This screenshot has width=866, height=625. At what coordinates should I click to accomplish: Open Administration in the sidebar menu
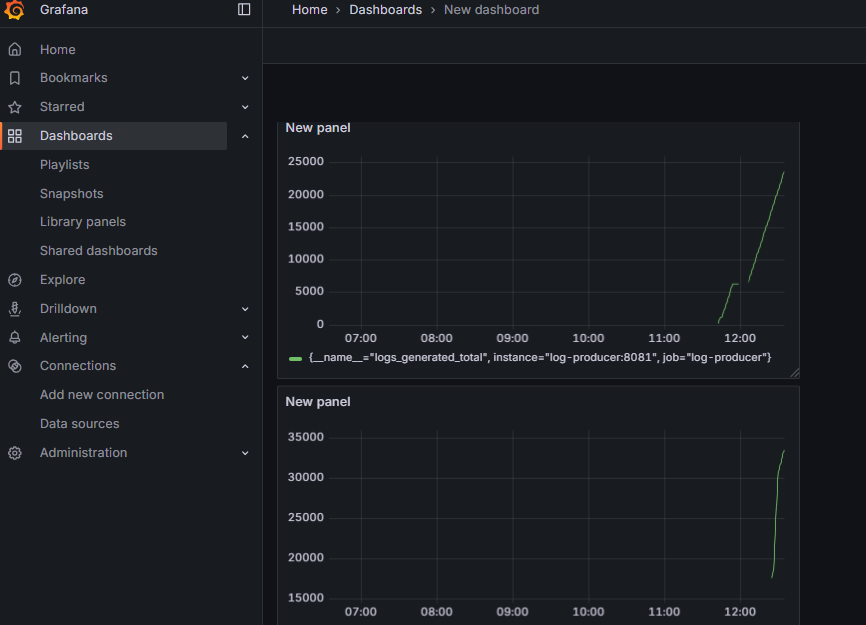point(83,453)
